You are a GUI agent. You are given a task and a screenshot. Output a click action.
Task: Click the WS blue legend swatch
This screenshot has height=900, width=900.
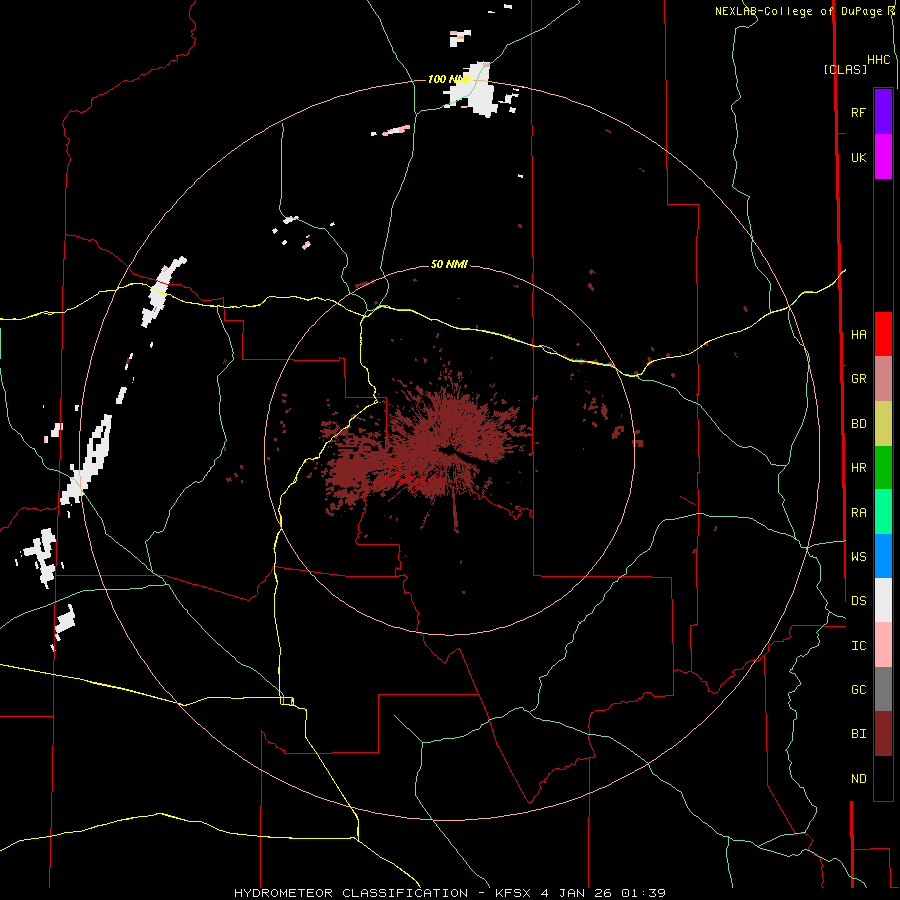point(883,556)
